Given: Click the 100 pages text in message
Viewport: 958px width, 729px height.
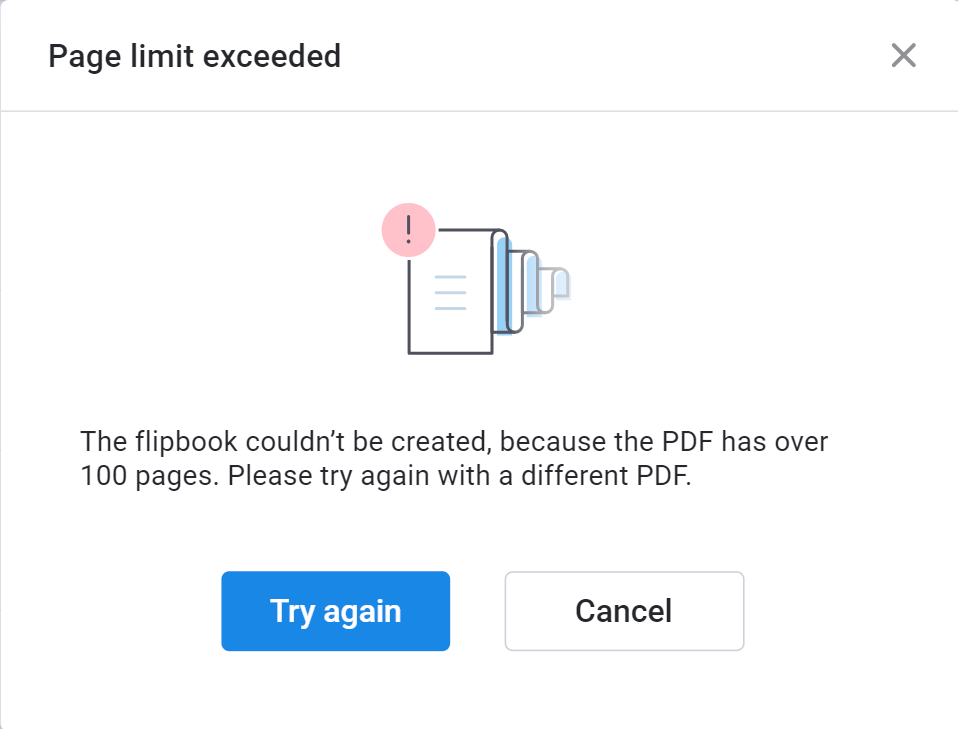Looking at the screenshot, I should click(149, 476).
